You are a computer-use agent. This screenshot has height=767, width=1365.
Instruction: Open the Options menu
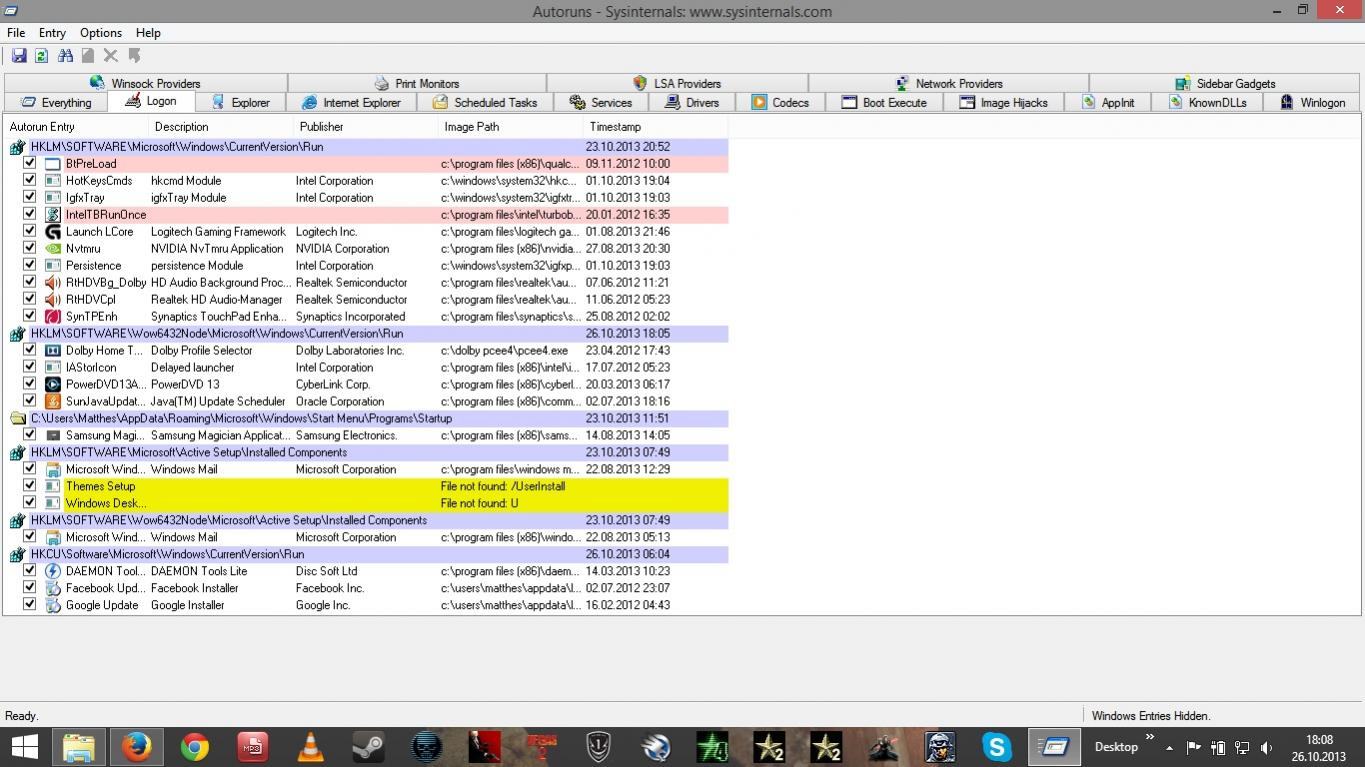point(101,33)
